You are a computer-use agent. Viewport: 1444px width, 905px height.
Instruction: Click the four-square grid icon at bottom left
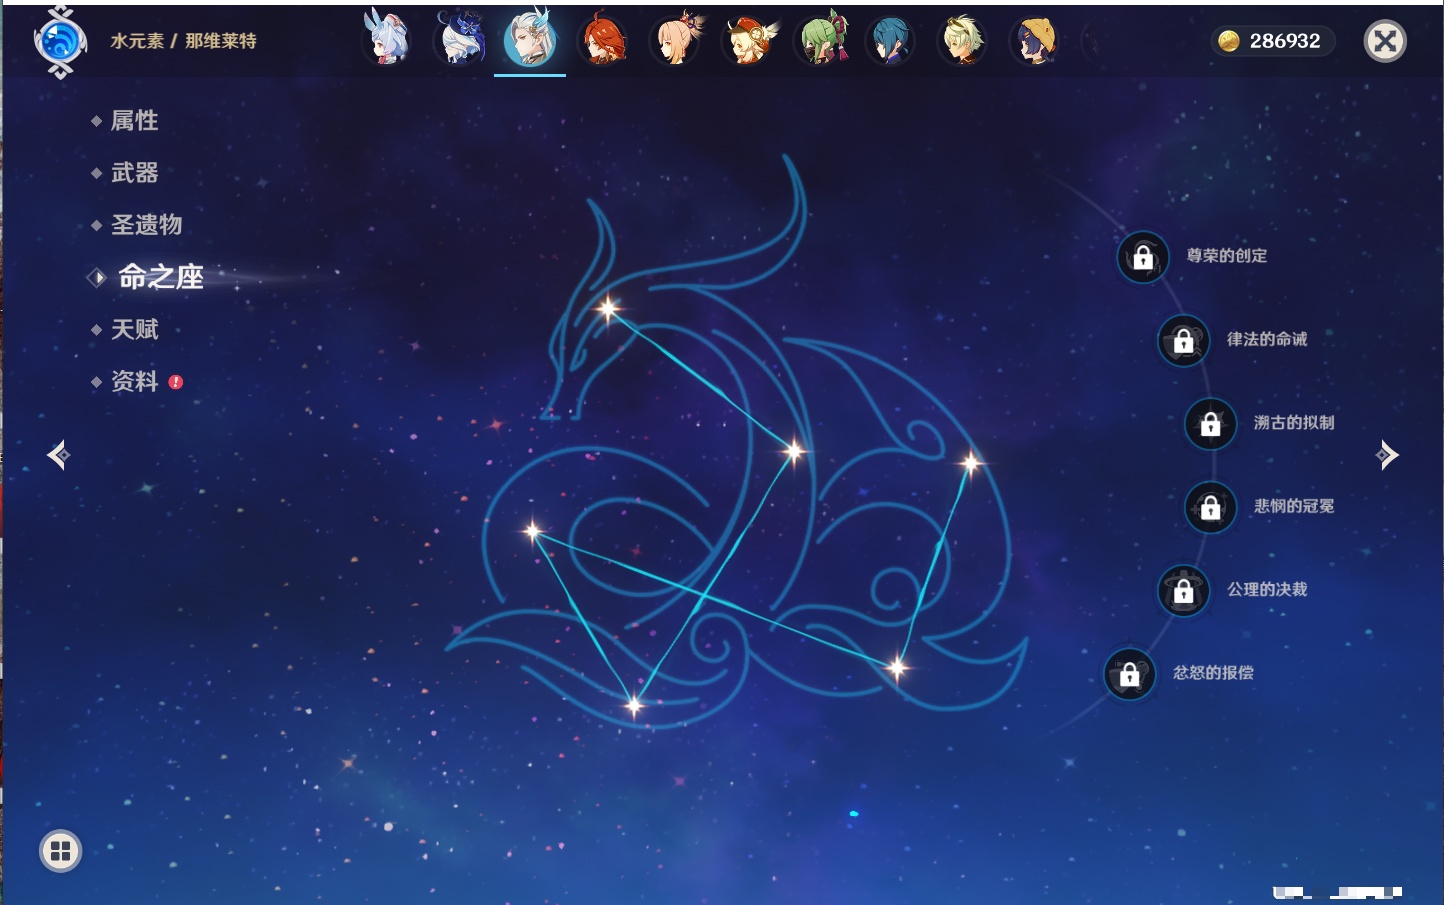60,851
